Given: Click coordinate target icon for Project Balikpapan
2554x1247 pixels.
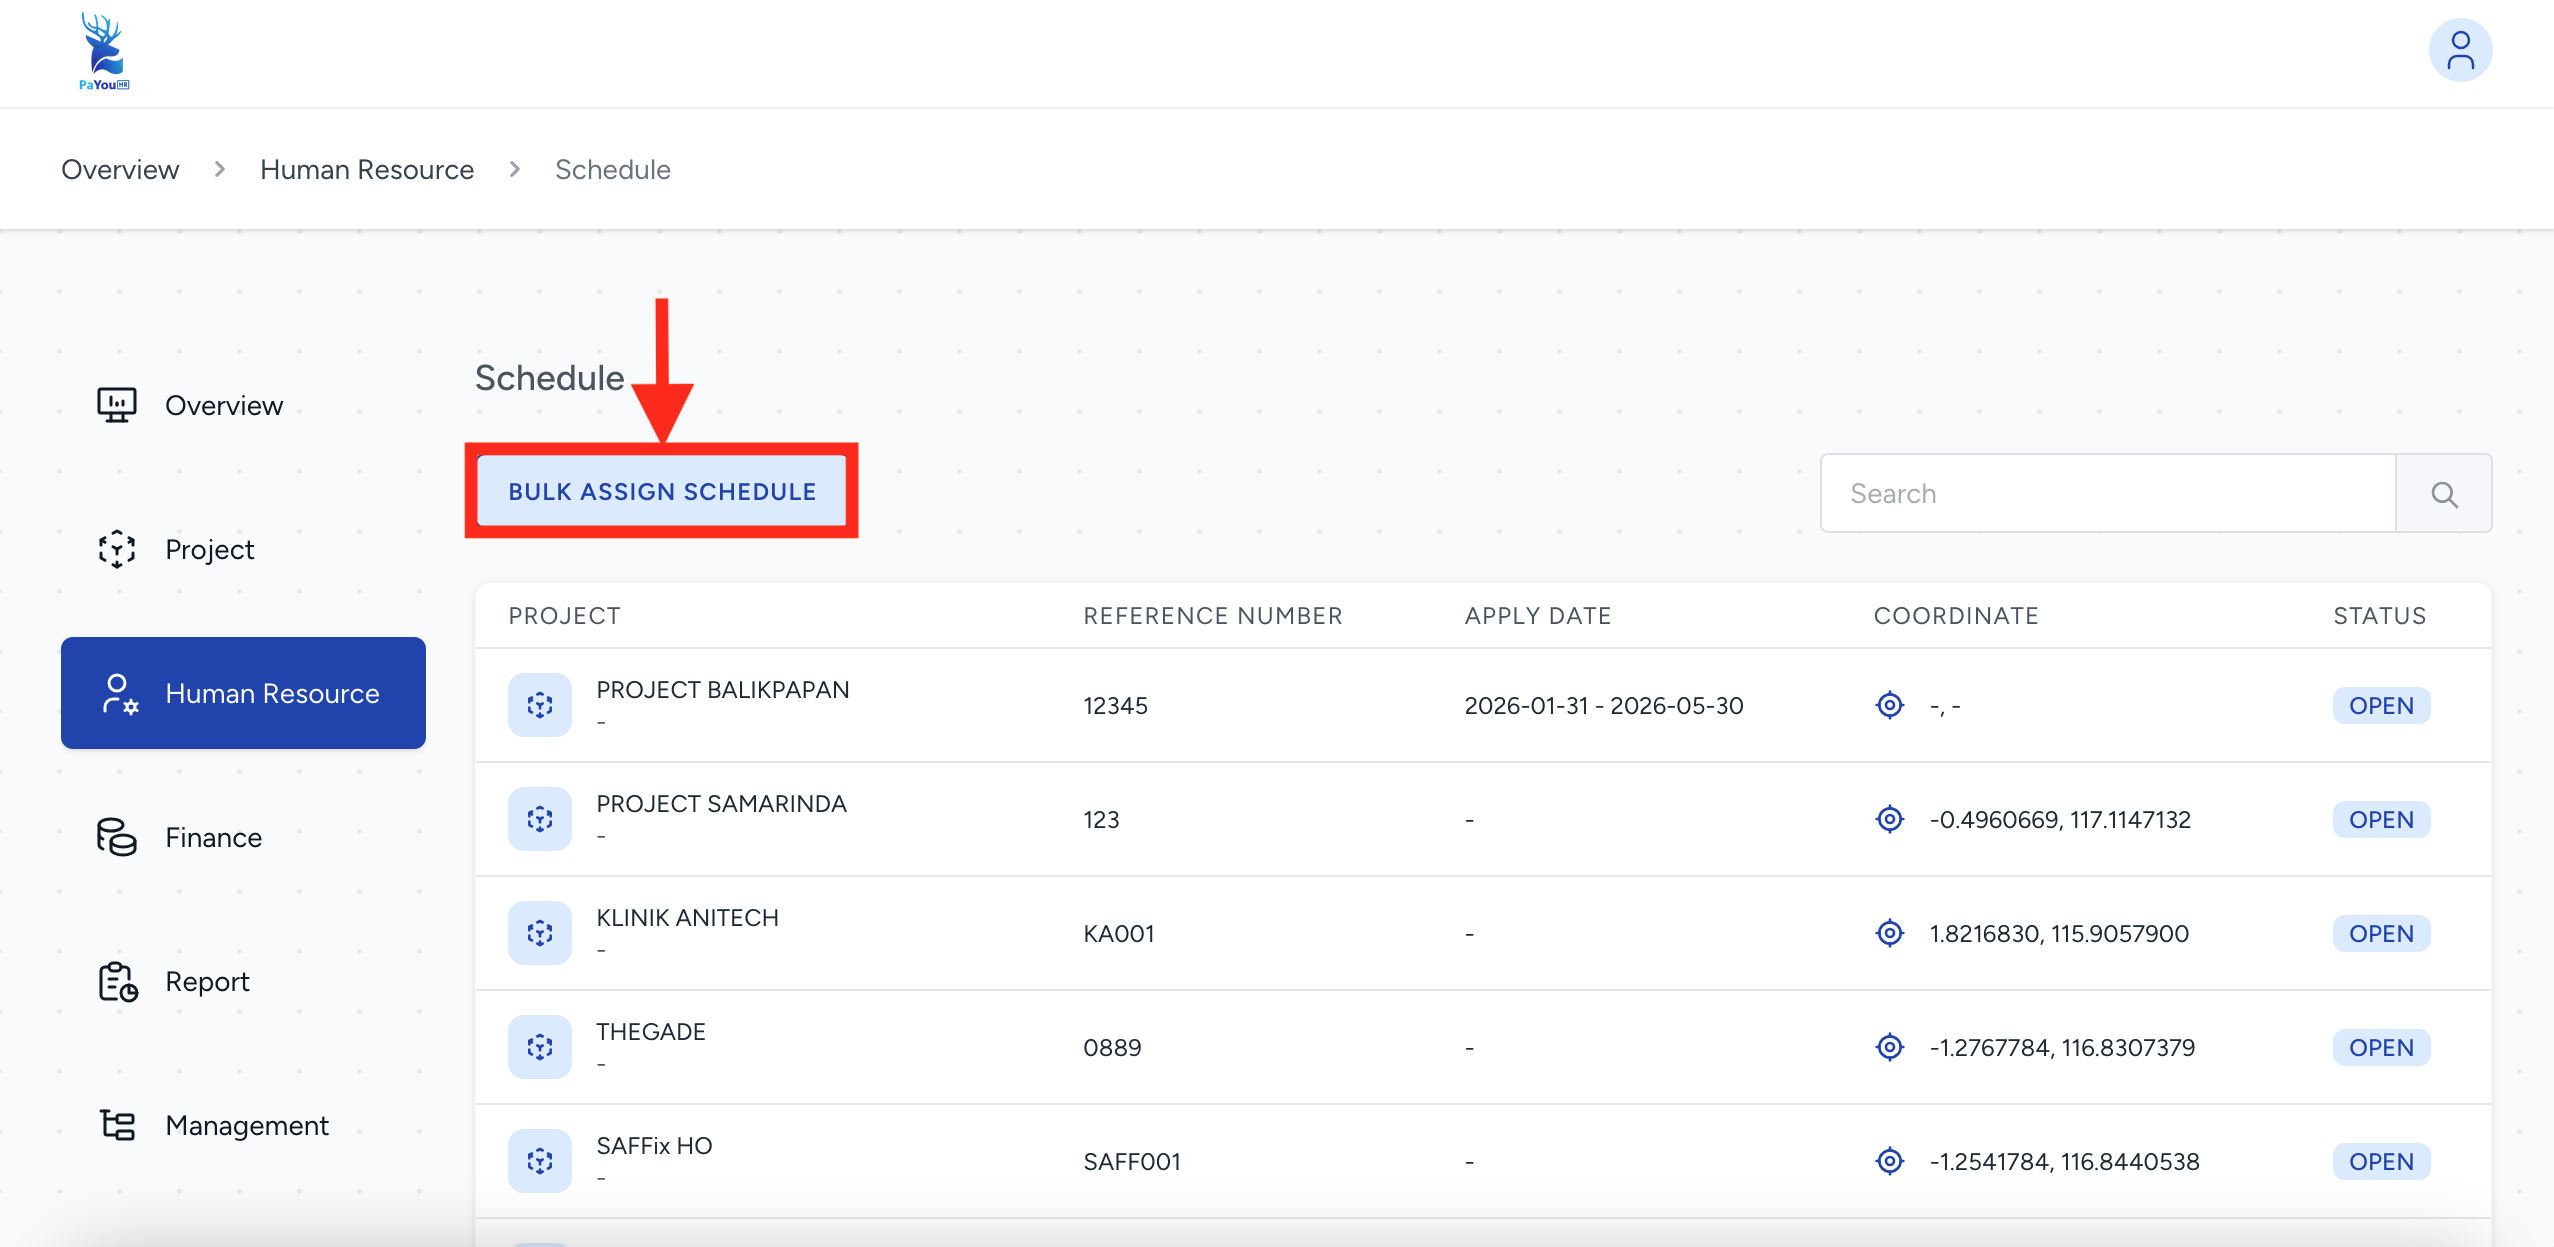Looking at the screenshot, I should pos(1889,706).
